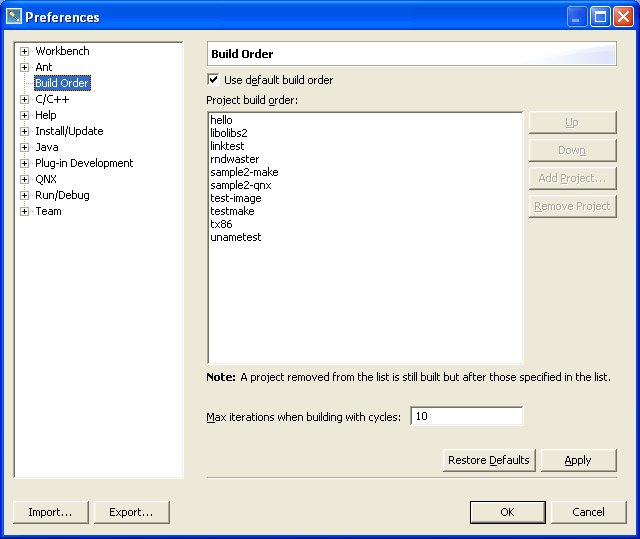Image resolution: width=640 pixels, height=539 pixels.
Task: Click the Preferences title bar icon
Action: click(x=13, y=17)
